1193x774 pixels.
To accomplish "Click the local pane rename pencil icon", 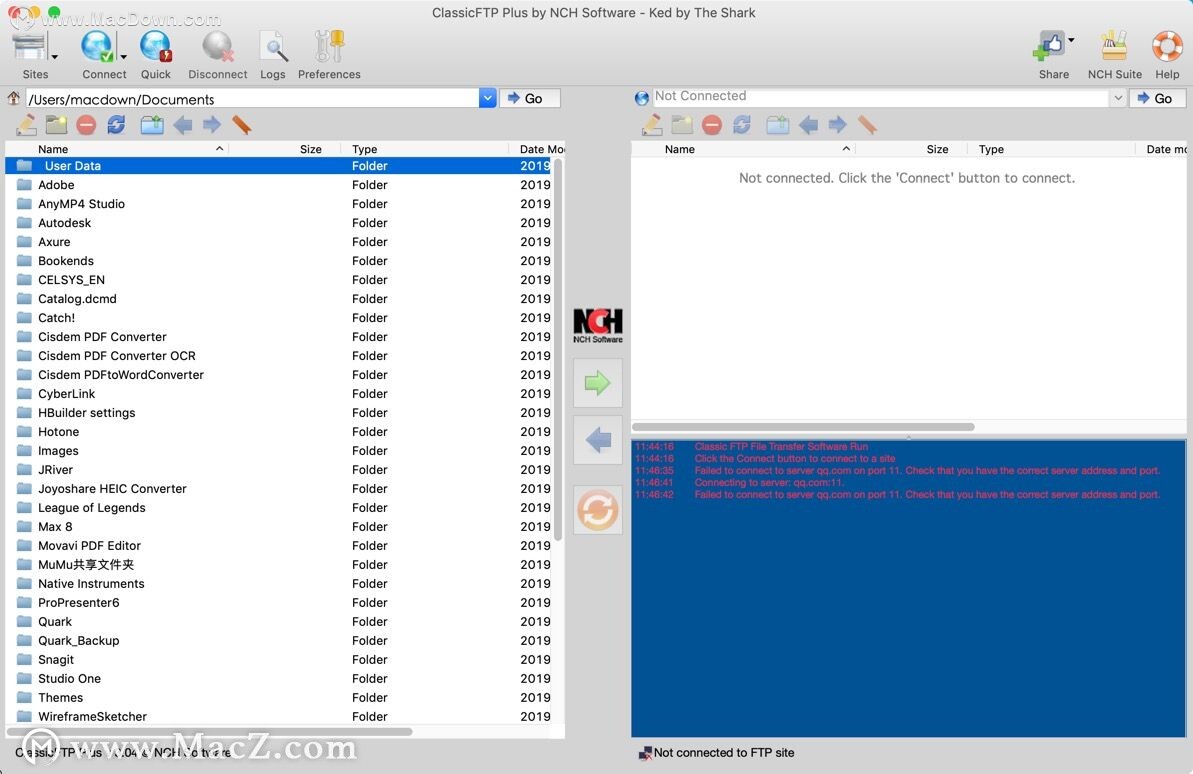I will click(27, 125).
